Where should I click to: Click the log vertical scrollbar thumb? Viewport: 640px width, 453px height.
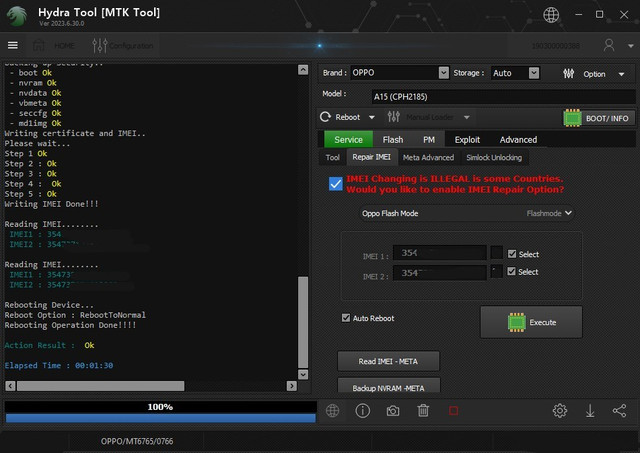(x=303, y=322)
